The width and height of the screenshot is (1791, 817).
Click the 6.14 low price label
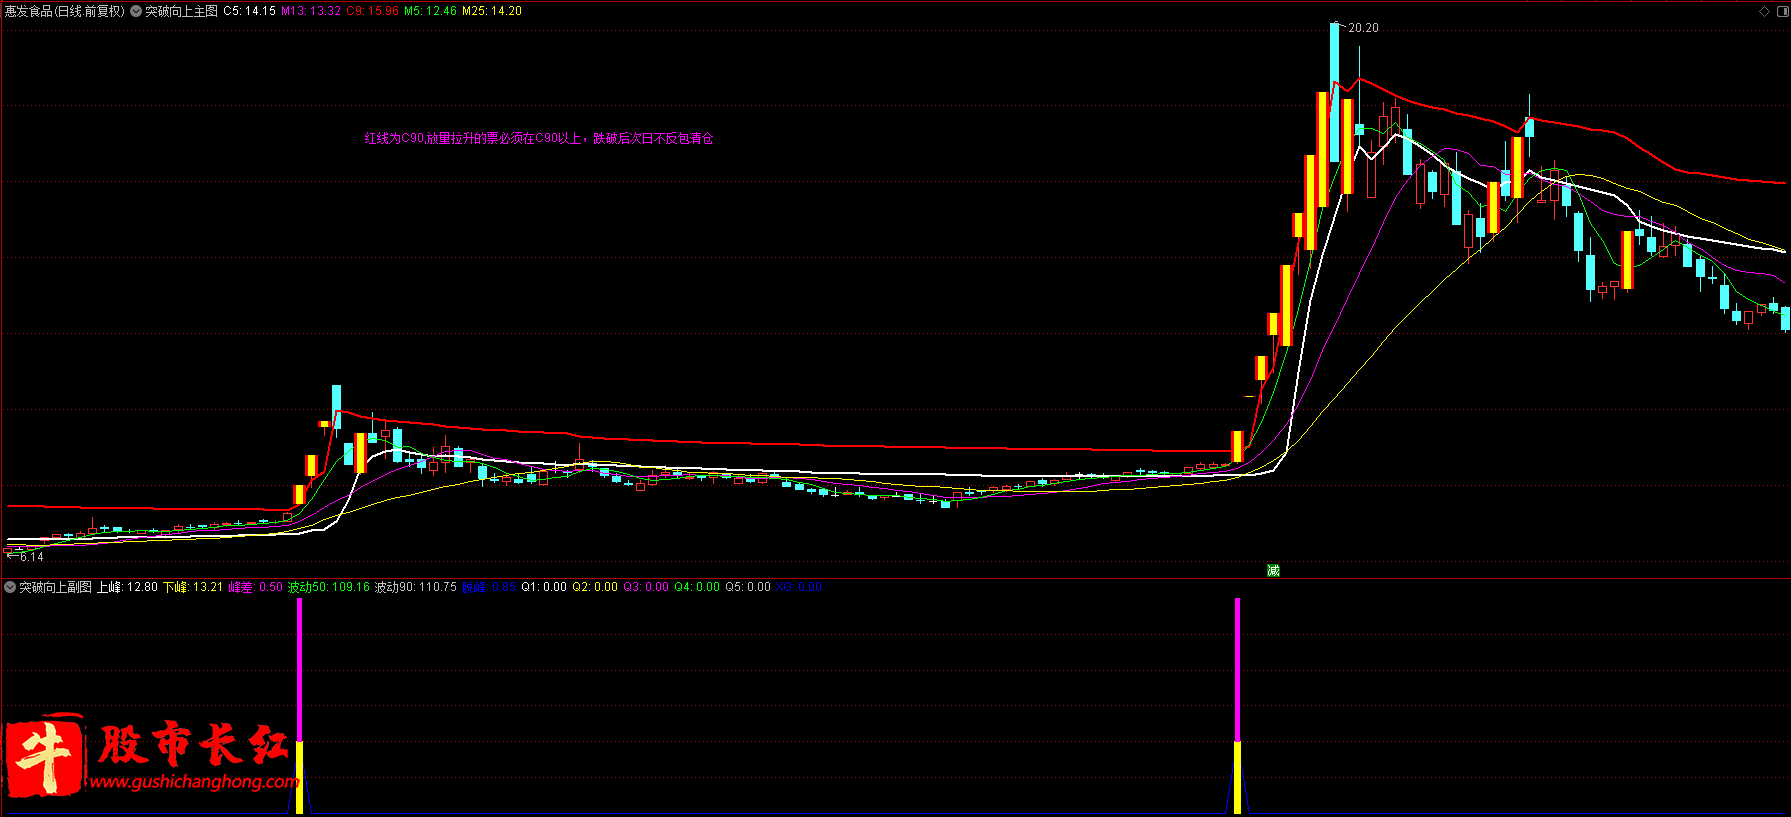[x=31, y=557]
